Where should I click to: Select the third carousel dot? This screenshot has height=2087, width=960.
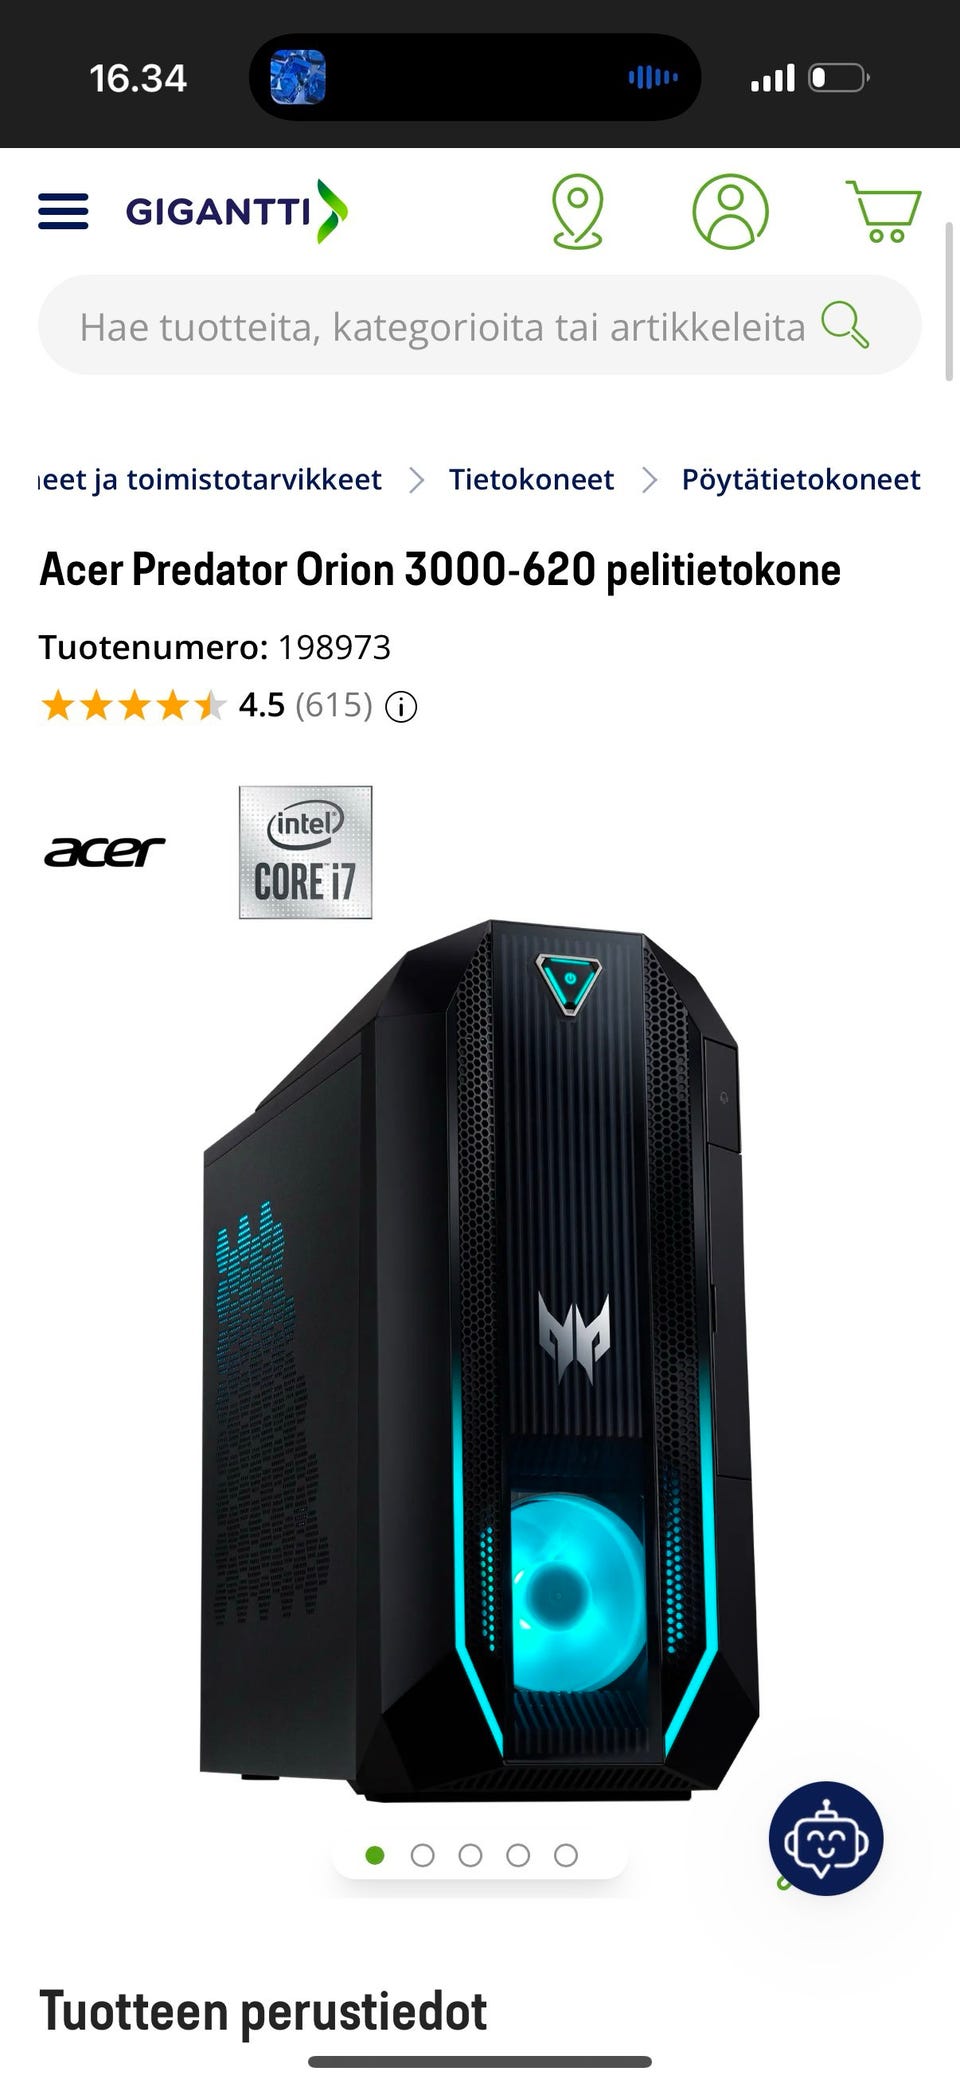click(x=470, y=1855)
